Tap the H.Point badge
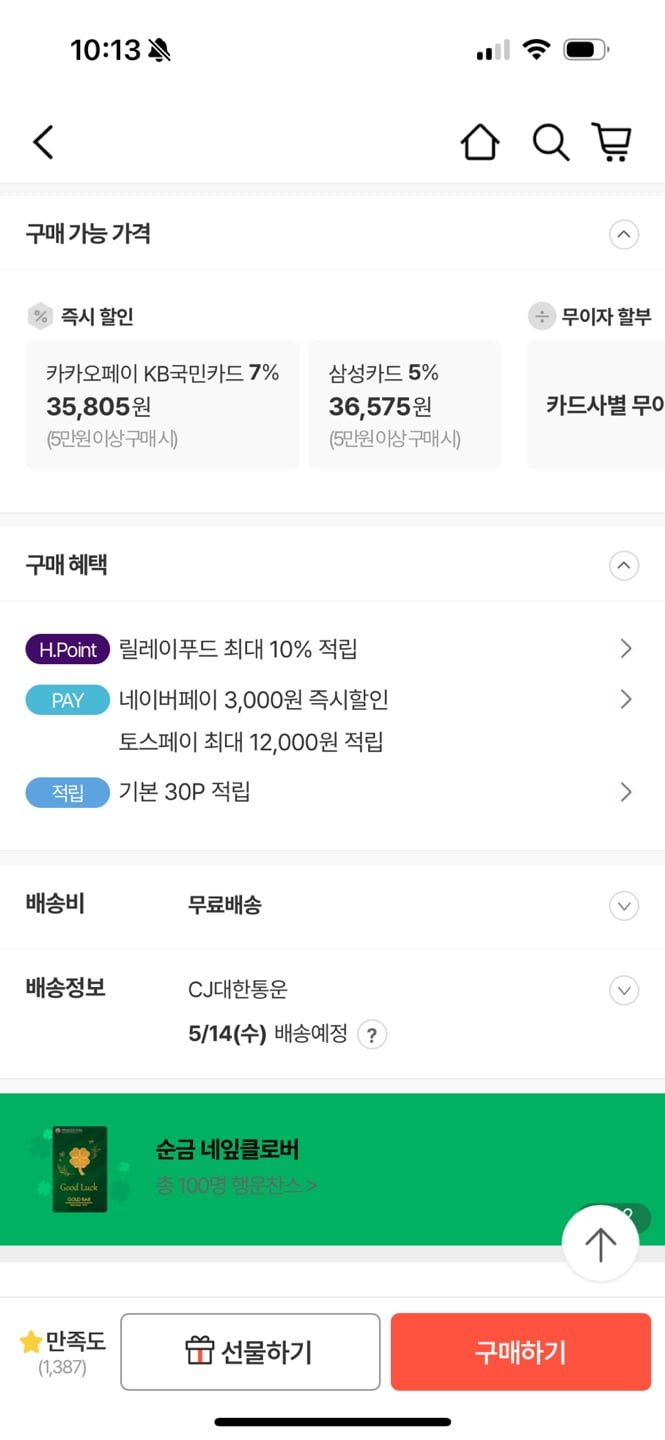665x1440 pixels. pos(67,650)
